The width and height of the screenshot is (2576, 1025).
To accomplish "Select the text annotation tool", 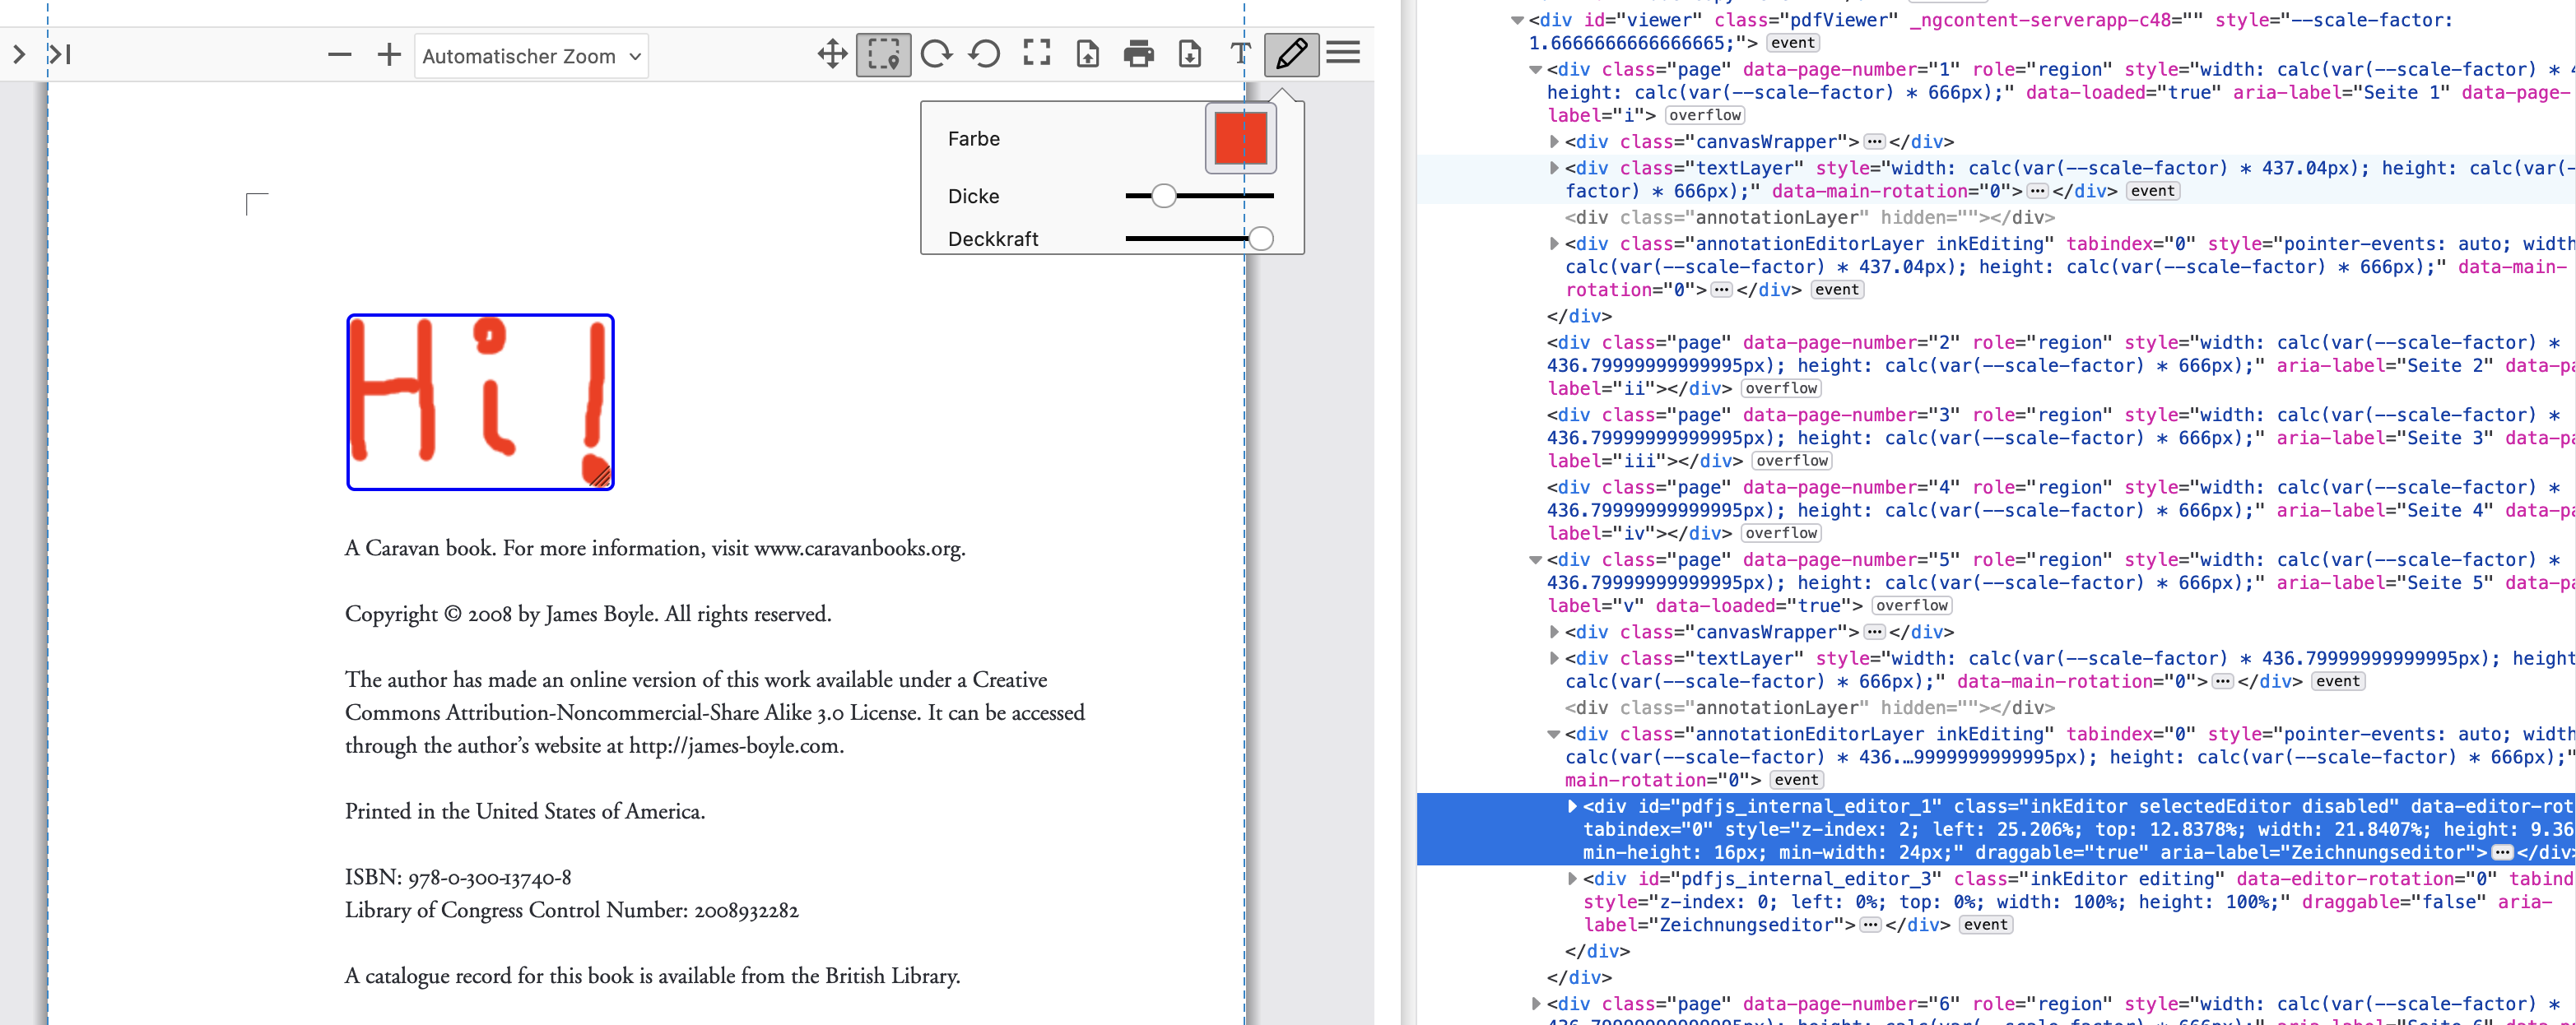I will 1240,55.
